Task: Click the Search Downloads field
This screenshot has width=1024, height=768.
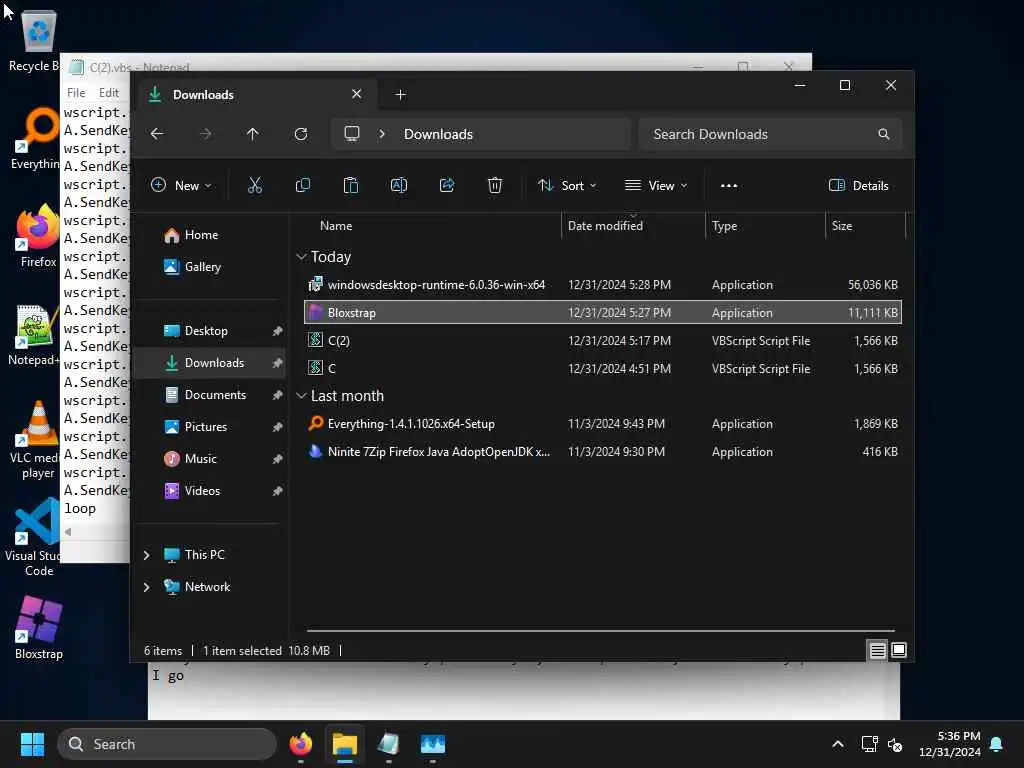Action: coord(771,134)
